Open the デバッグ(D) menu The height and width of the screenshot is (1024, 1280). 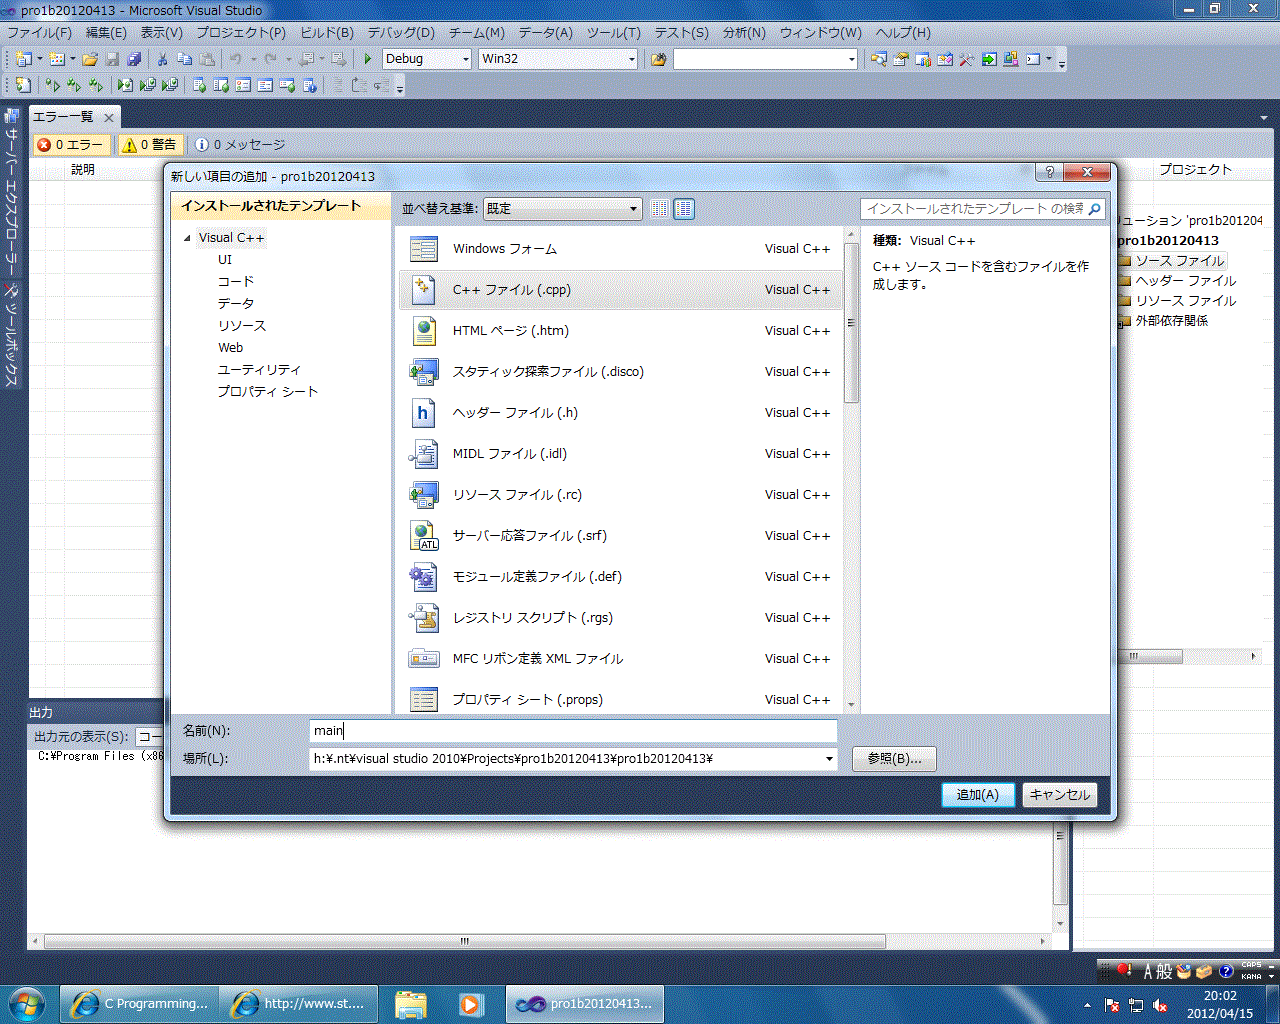[401, 32]
